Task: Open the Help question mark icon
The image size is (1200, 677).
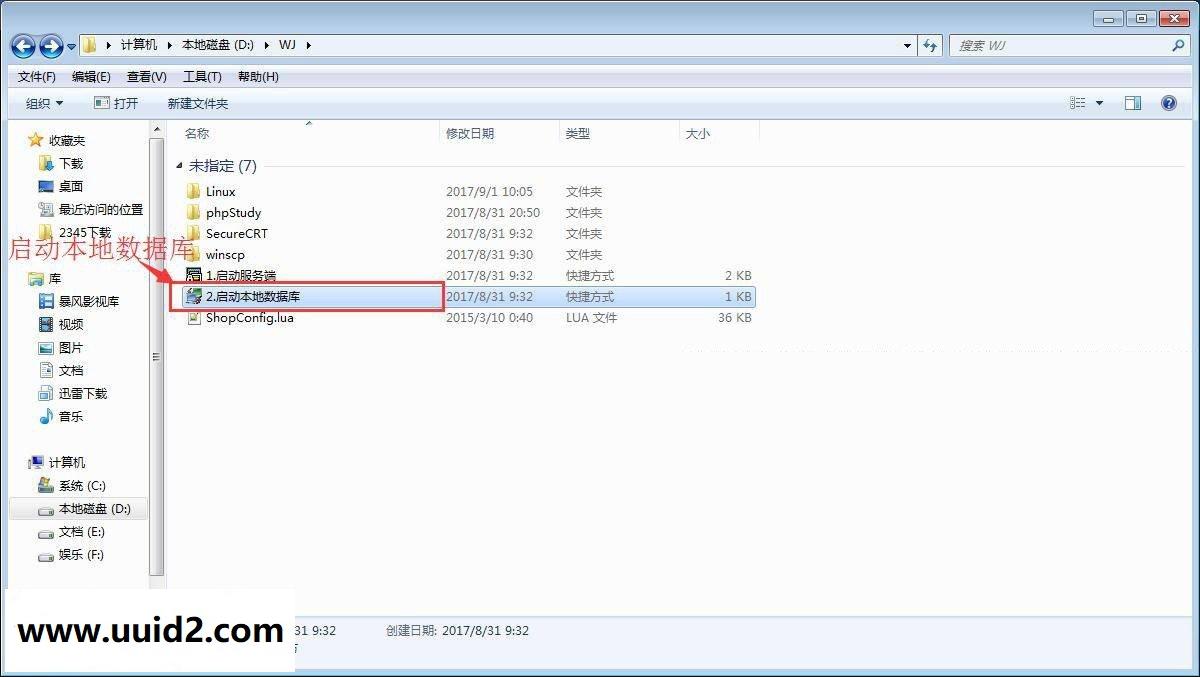Action: [1168, 102]
